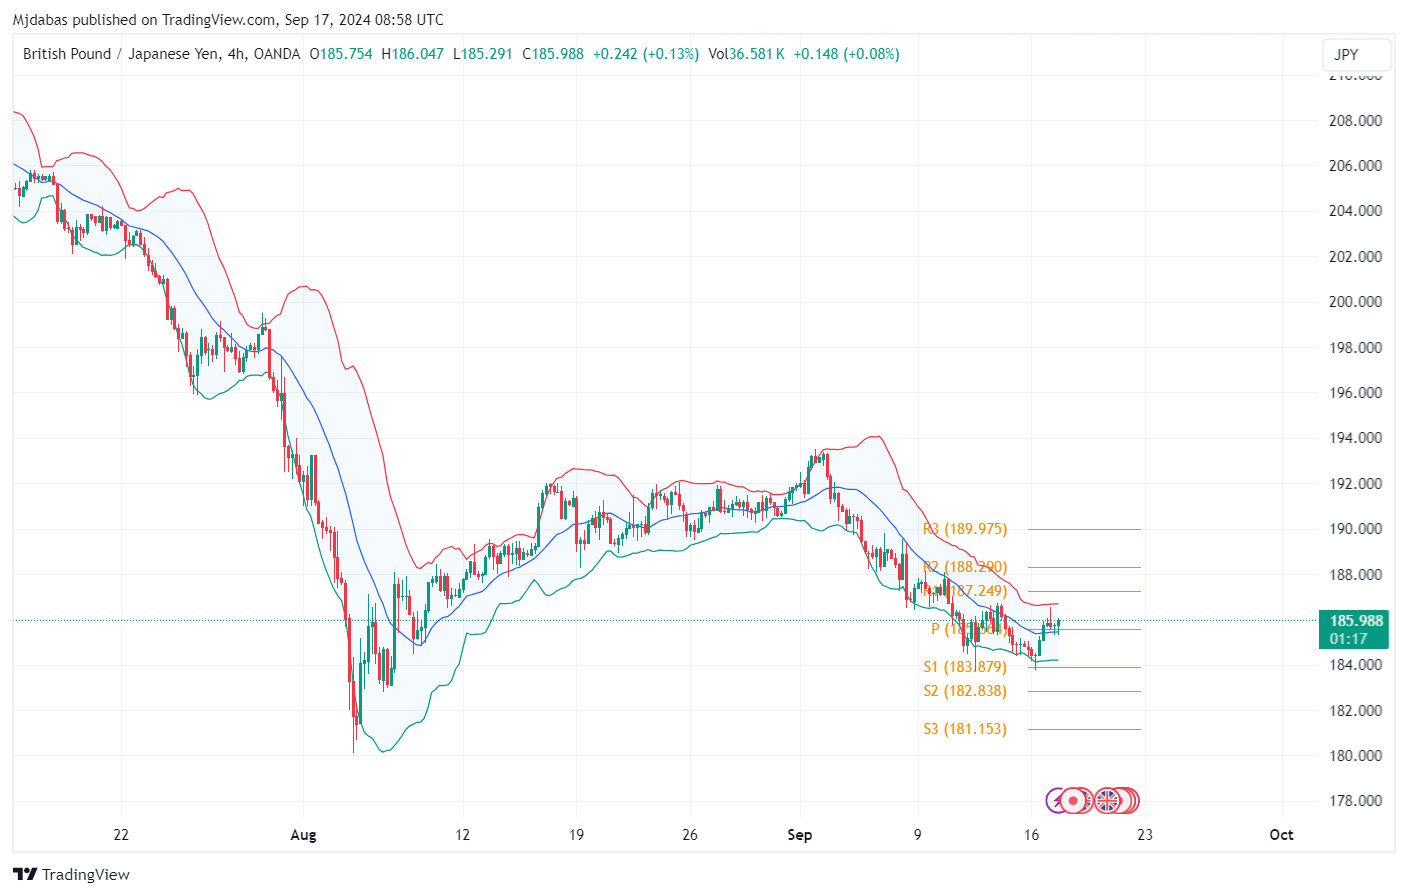Click the 26 date on time axis
Viewport: 1408px width, 896px height.
pyautogui.click(x=690, y=835)
